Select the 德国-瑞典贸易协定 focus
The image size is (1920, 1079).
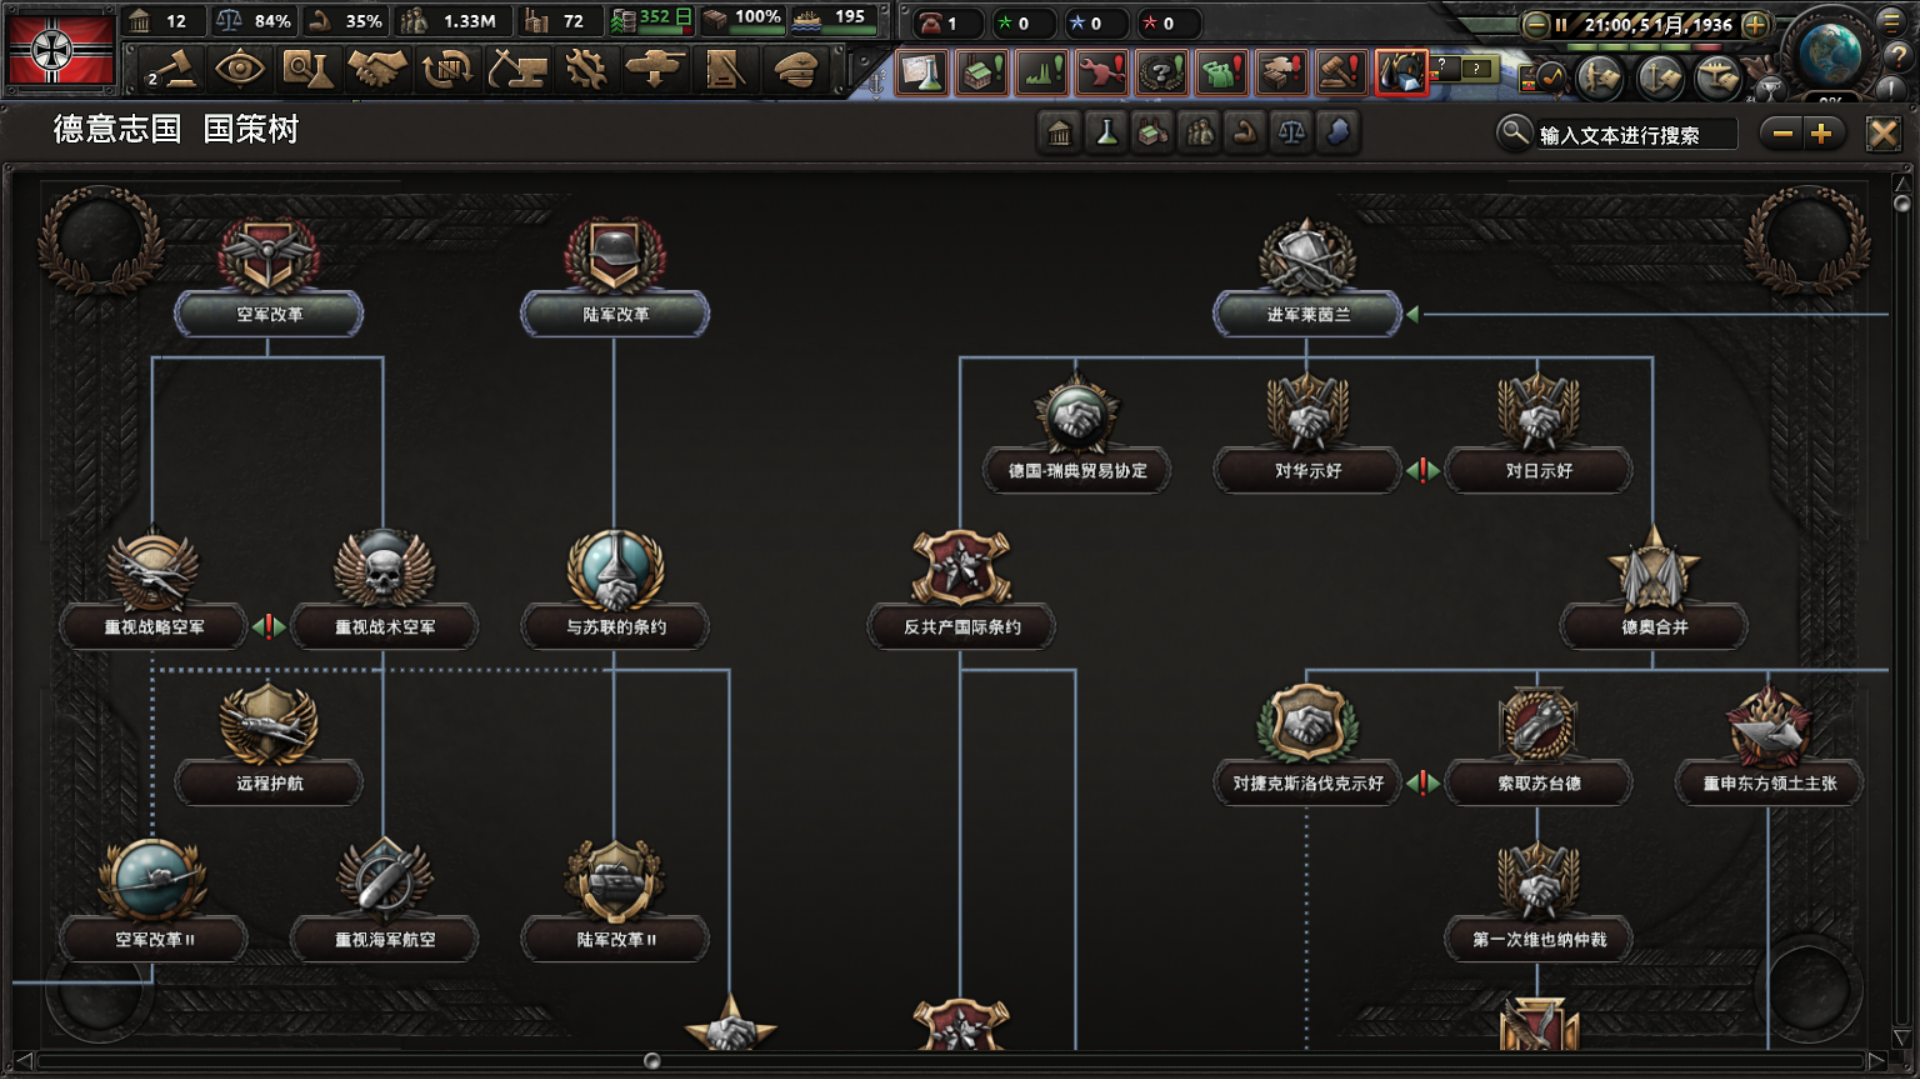[x=1077, y=433]
